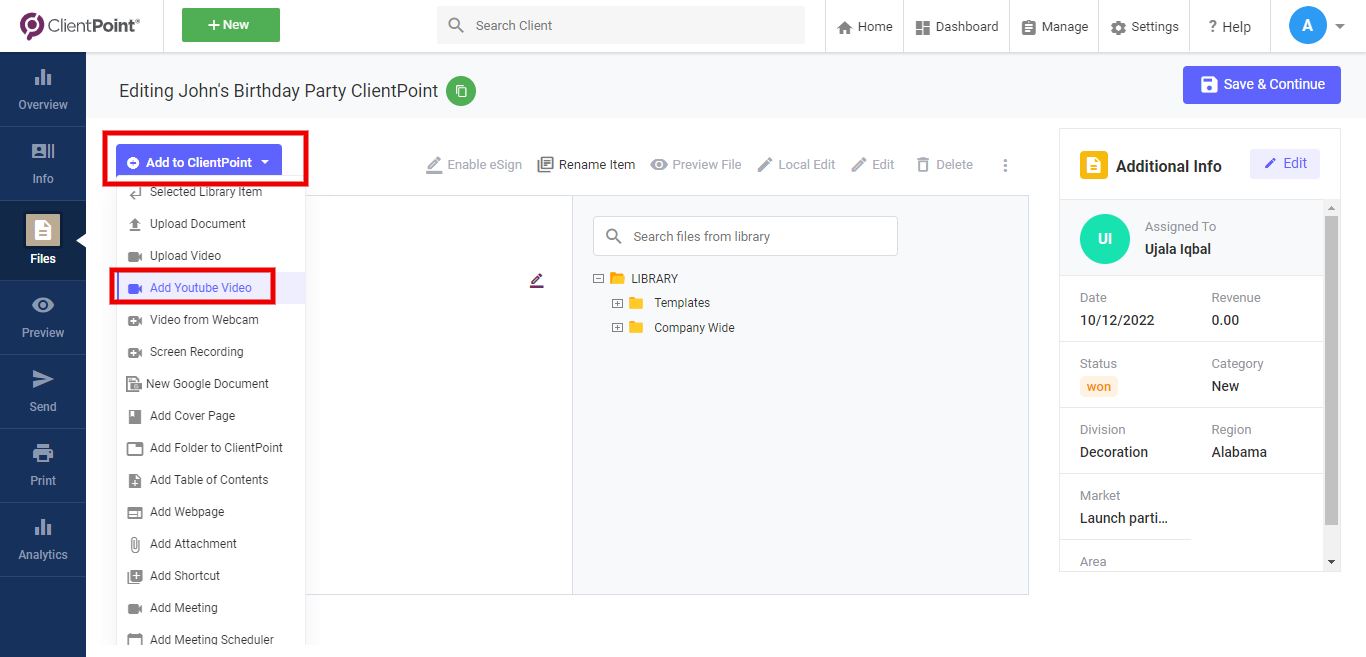Viewport: 1366px width, 657px height.
Task: Open Add to ClientPoint dropdown
Action: point(199,162)
